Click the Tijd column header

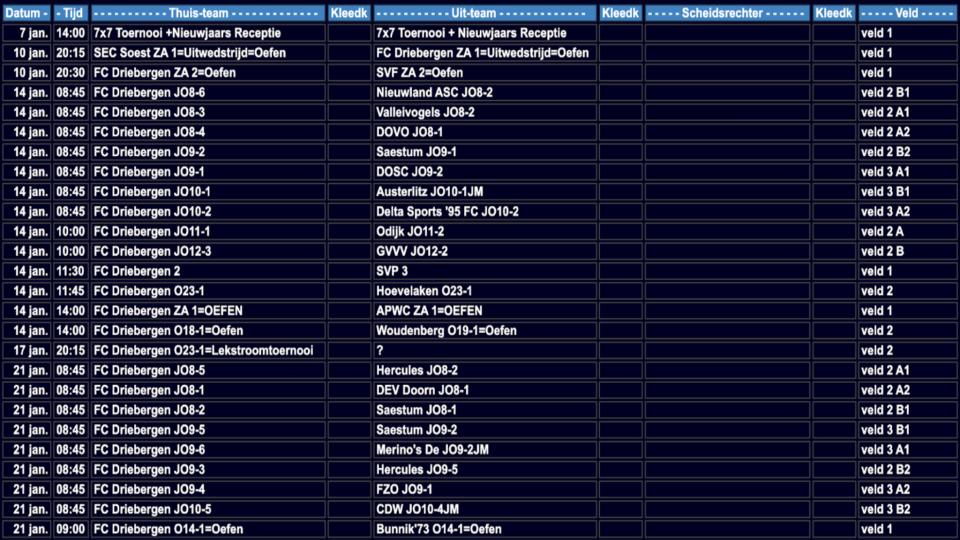click(x=71, y=13)
